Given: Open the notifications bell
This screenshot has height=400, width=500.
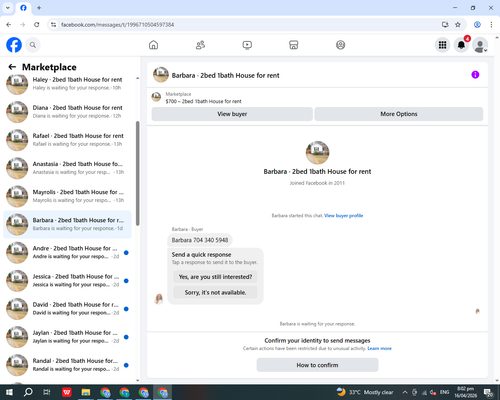Looking at the screenshot, I should [461, 45].
